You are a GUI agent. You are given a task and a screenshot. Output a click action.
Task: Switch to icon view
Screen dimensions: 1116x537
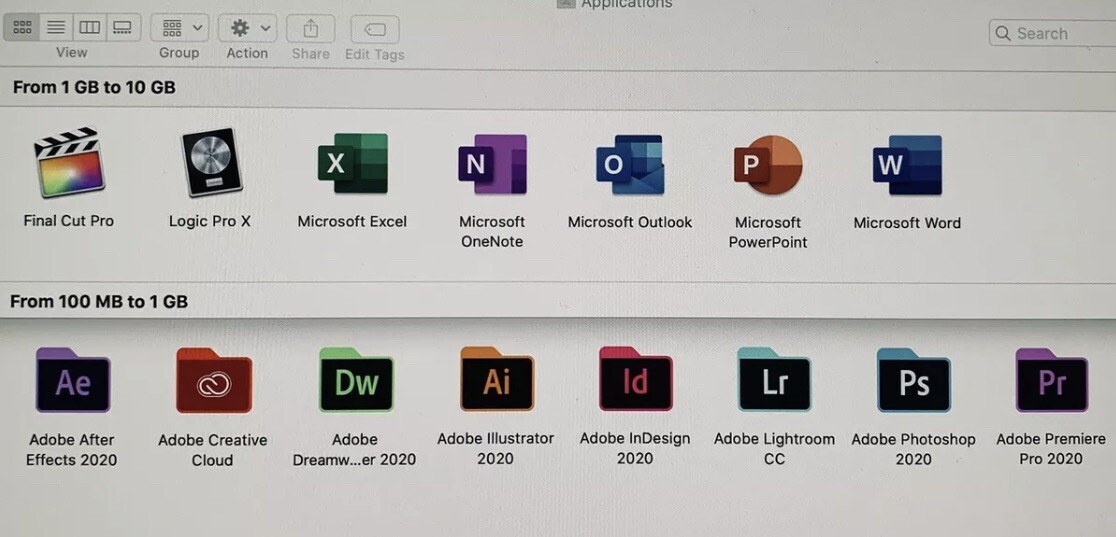click(x=23, y=27)
